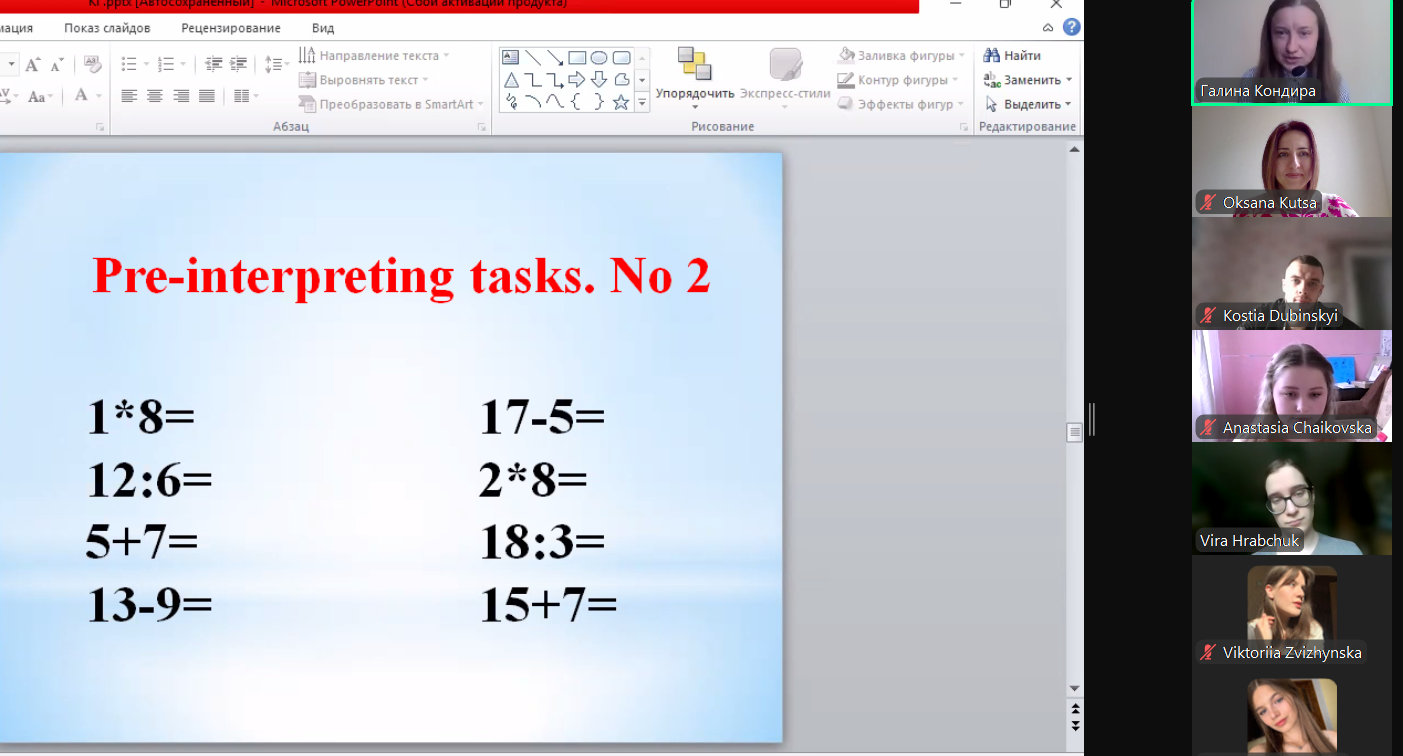The width and height of the screenshot is (1403, 756).
Task: Insert a text box from shapes gallery
Action: coord(510,57)
